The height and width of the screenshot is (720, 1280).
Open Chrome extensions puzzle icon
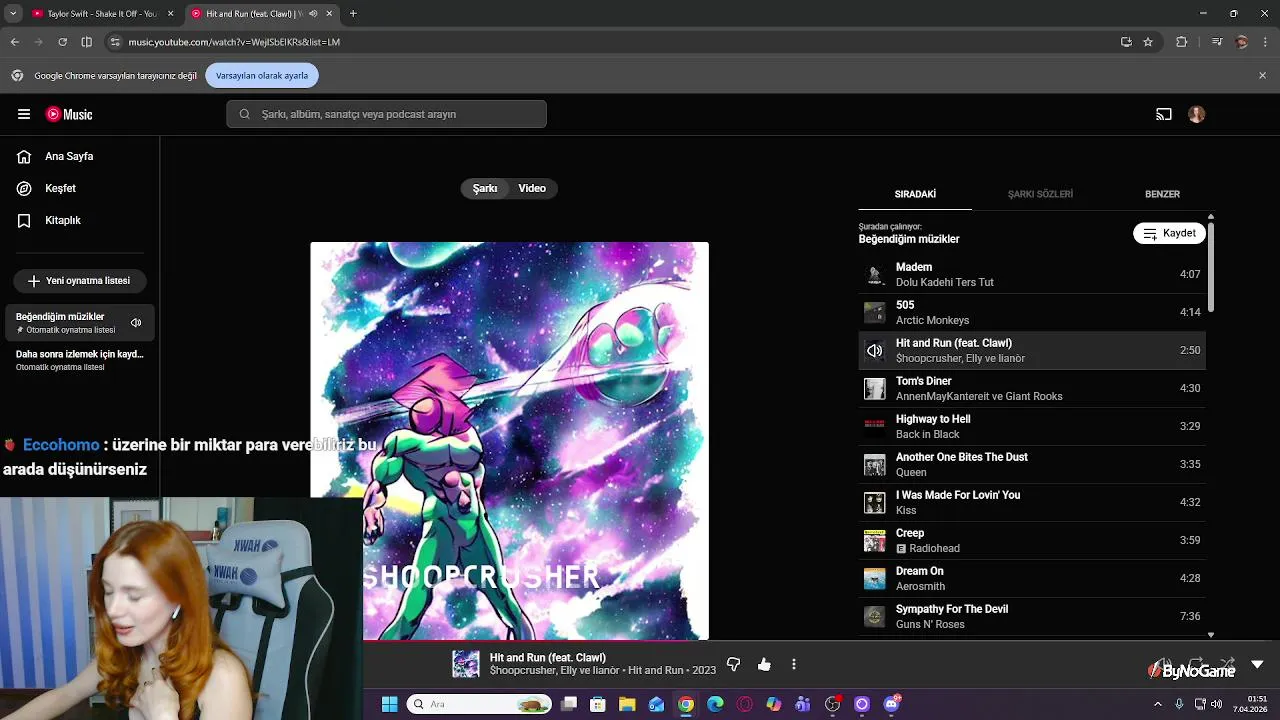pos(1181,42)
